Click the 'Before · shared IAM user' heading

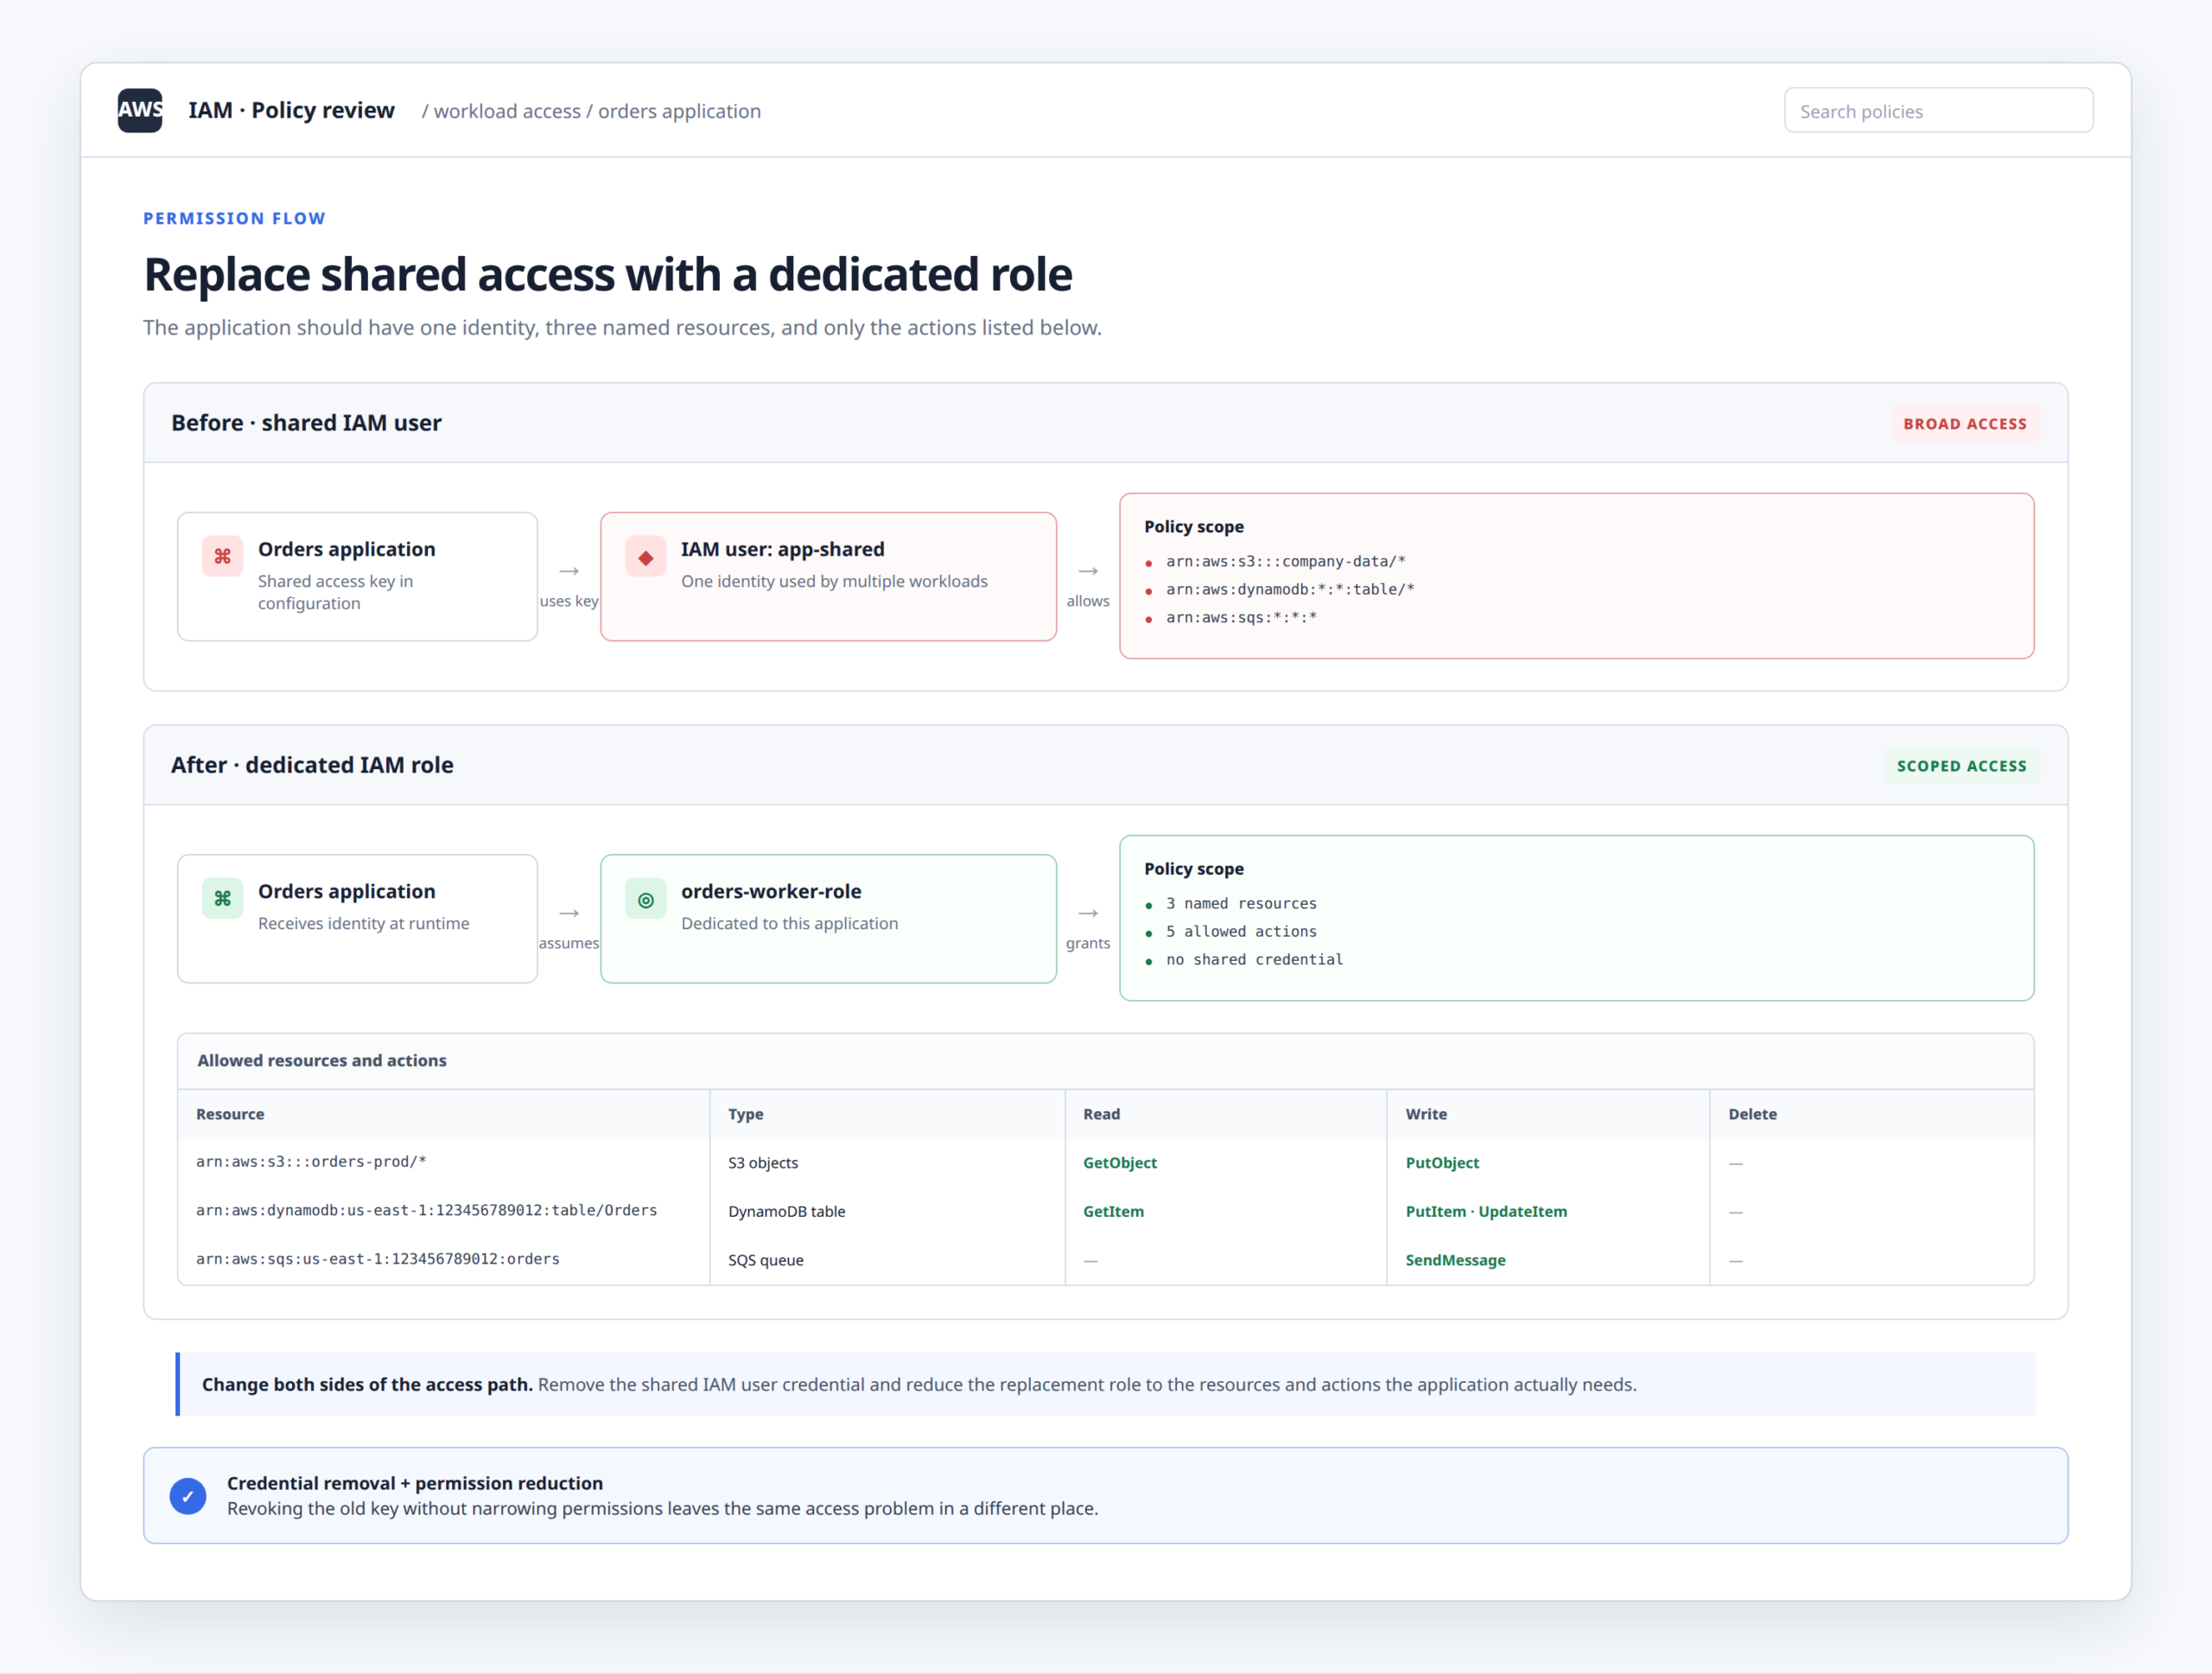pos(306,423)
